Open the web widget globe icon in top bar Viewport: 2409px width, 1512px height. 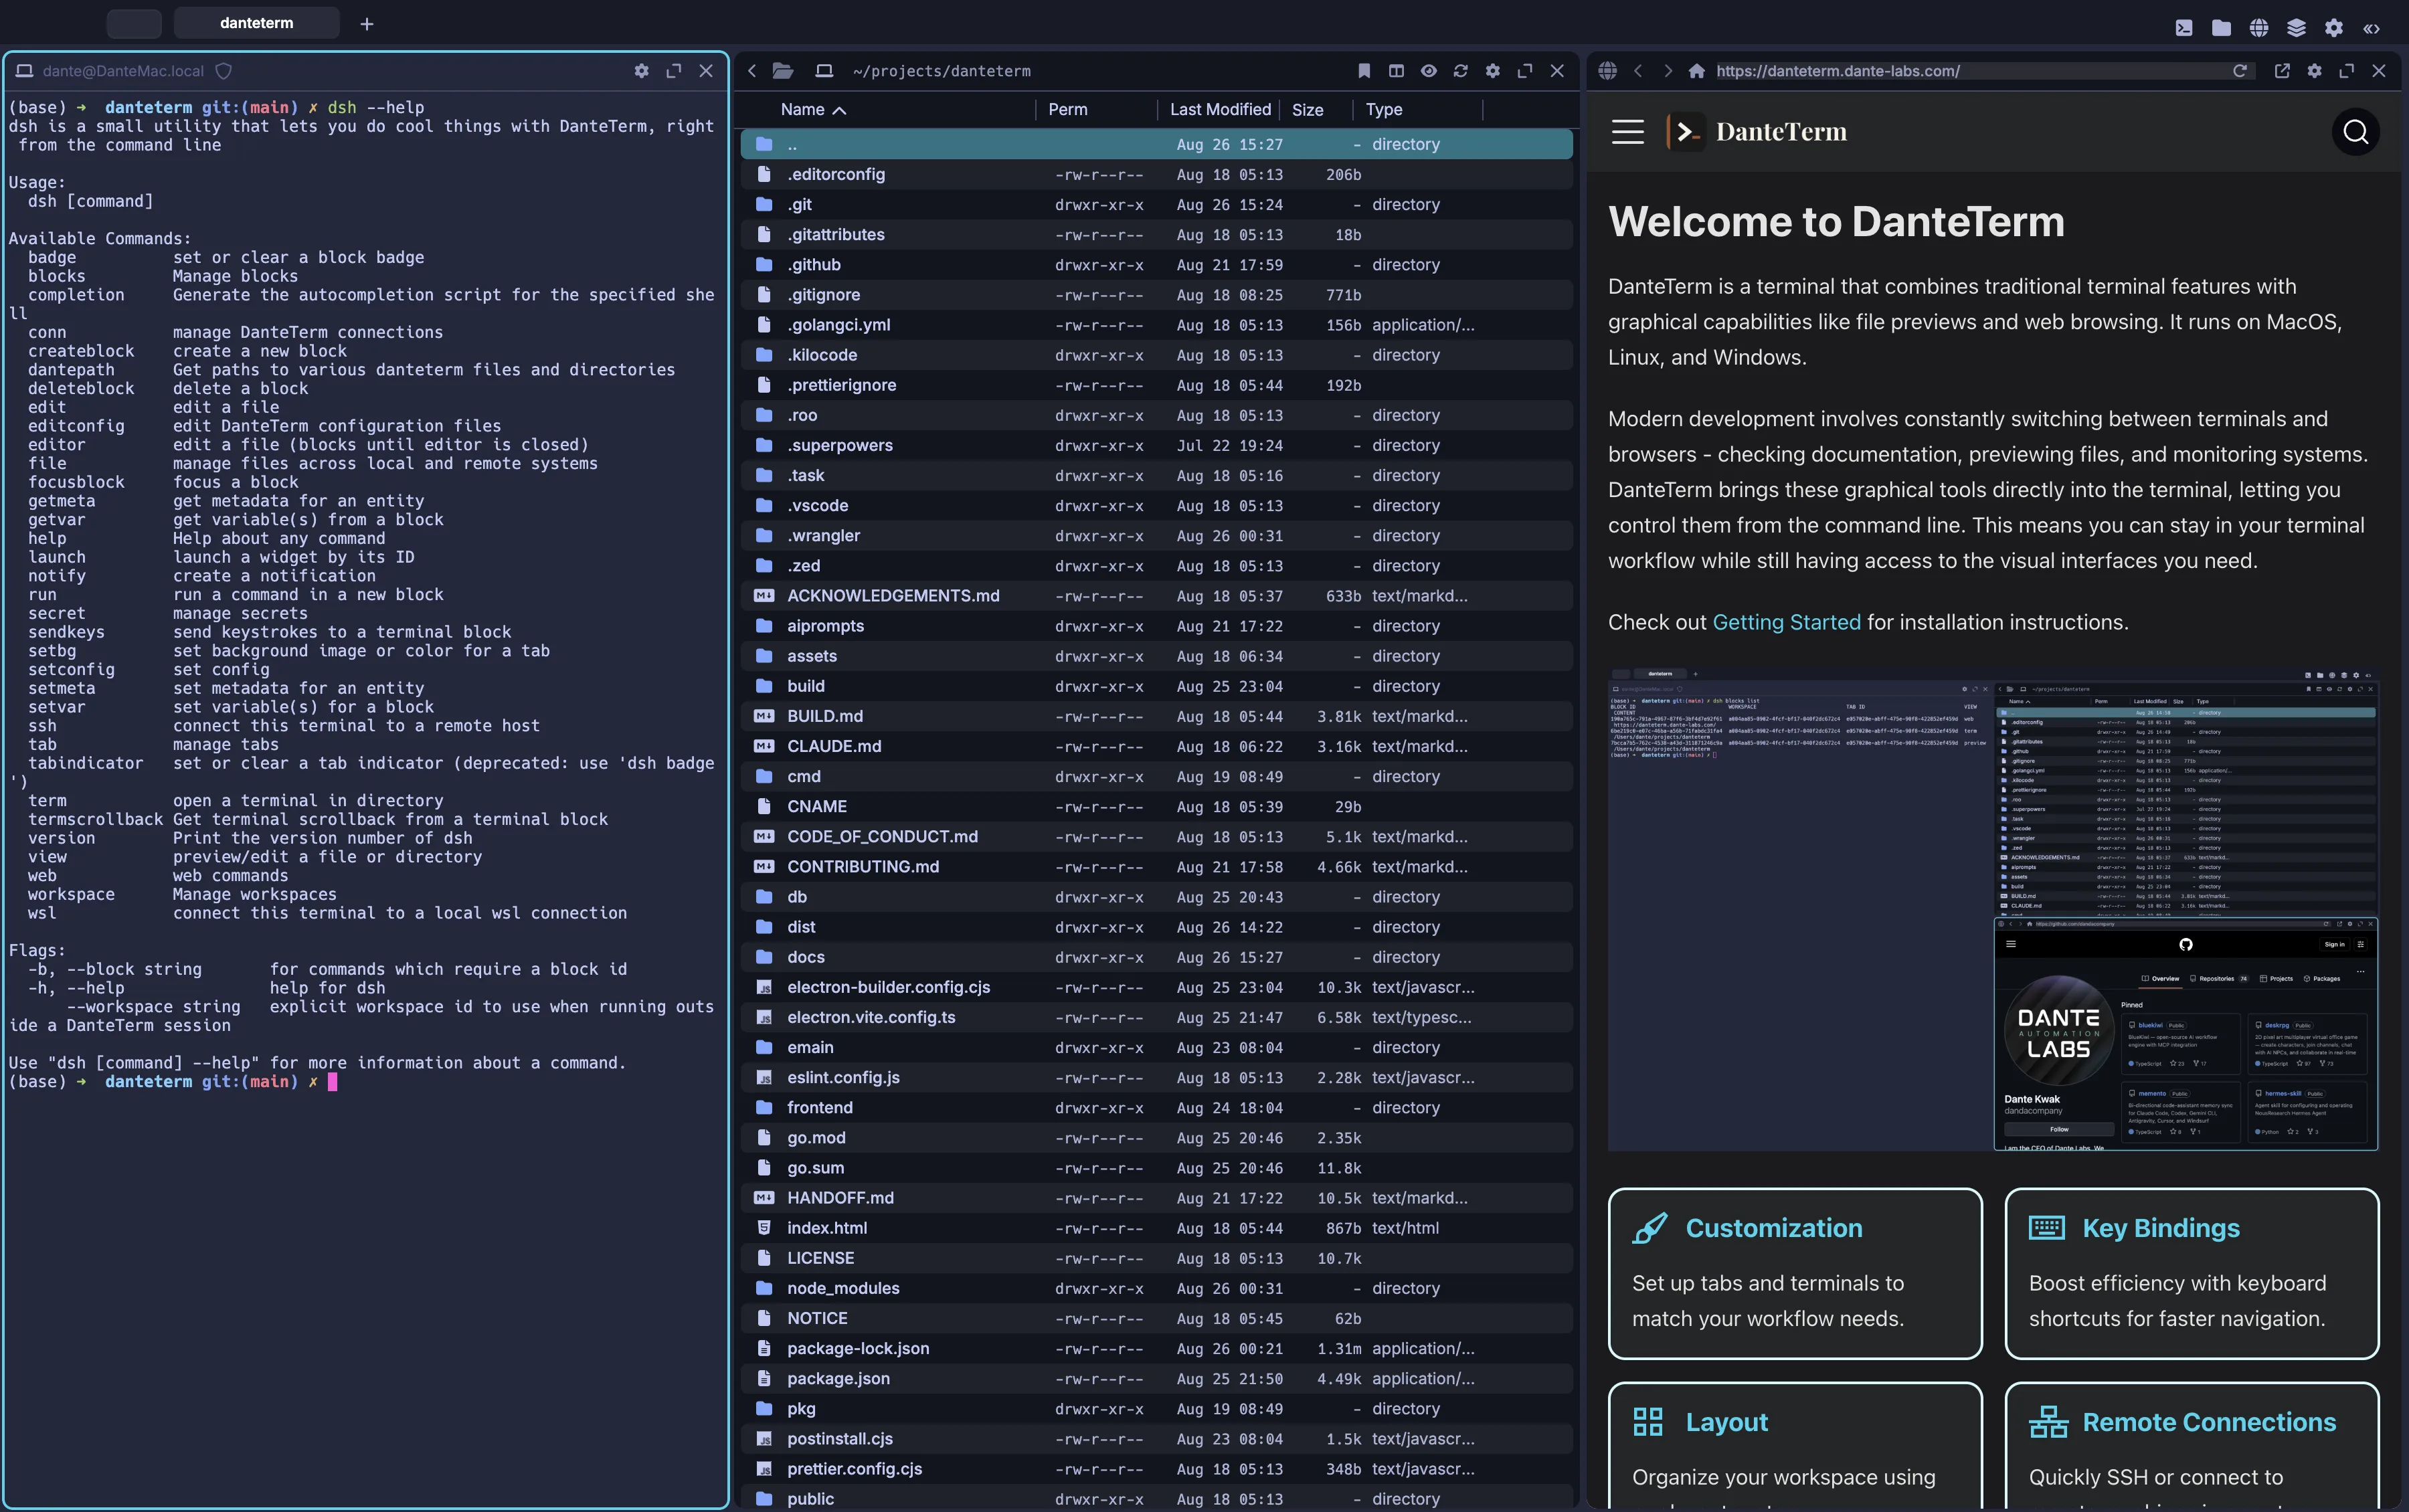click(x=2259, y=28)
